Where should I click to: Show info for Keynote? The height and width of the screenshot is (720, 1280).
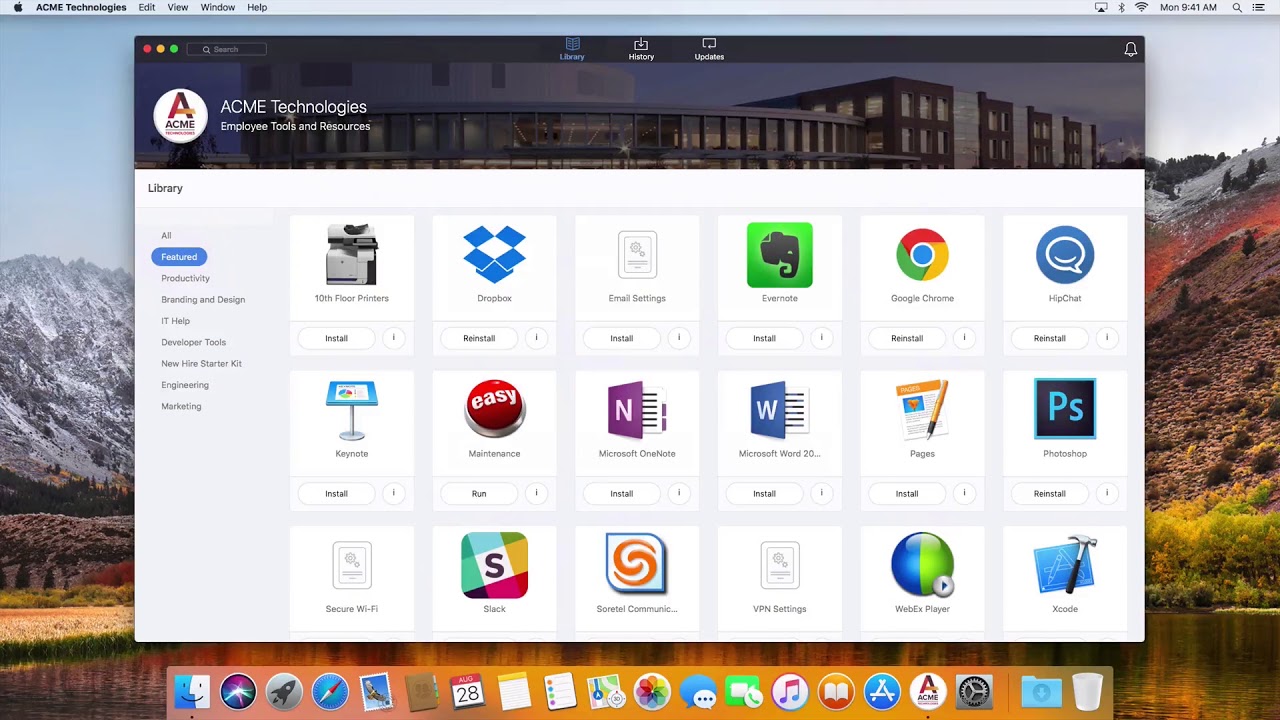(393, 493)
